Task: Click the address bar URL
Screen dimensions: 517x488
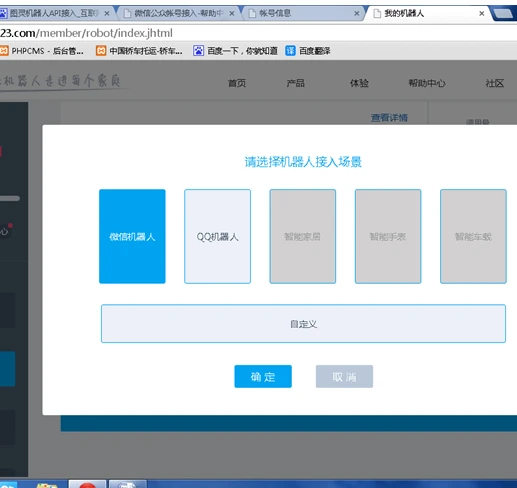Action: tap(86, 33)
